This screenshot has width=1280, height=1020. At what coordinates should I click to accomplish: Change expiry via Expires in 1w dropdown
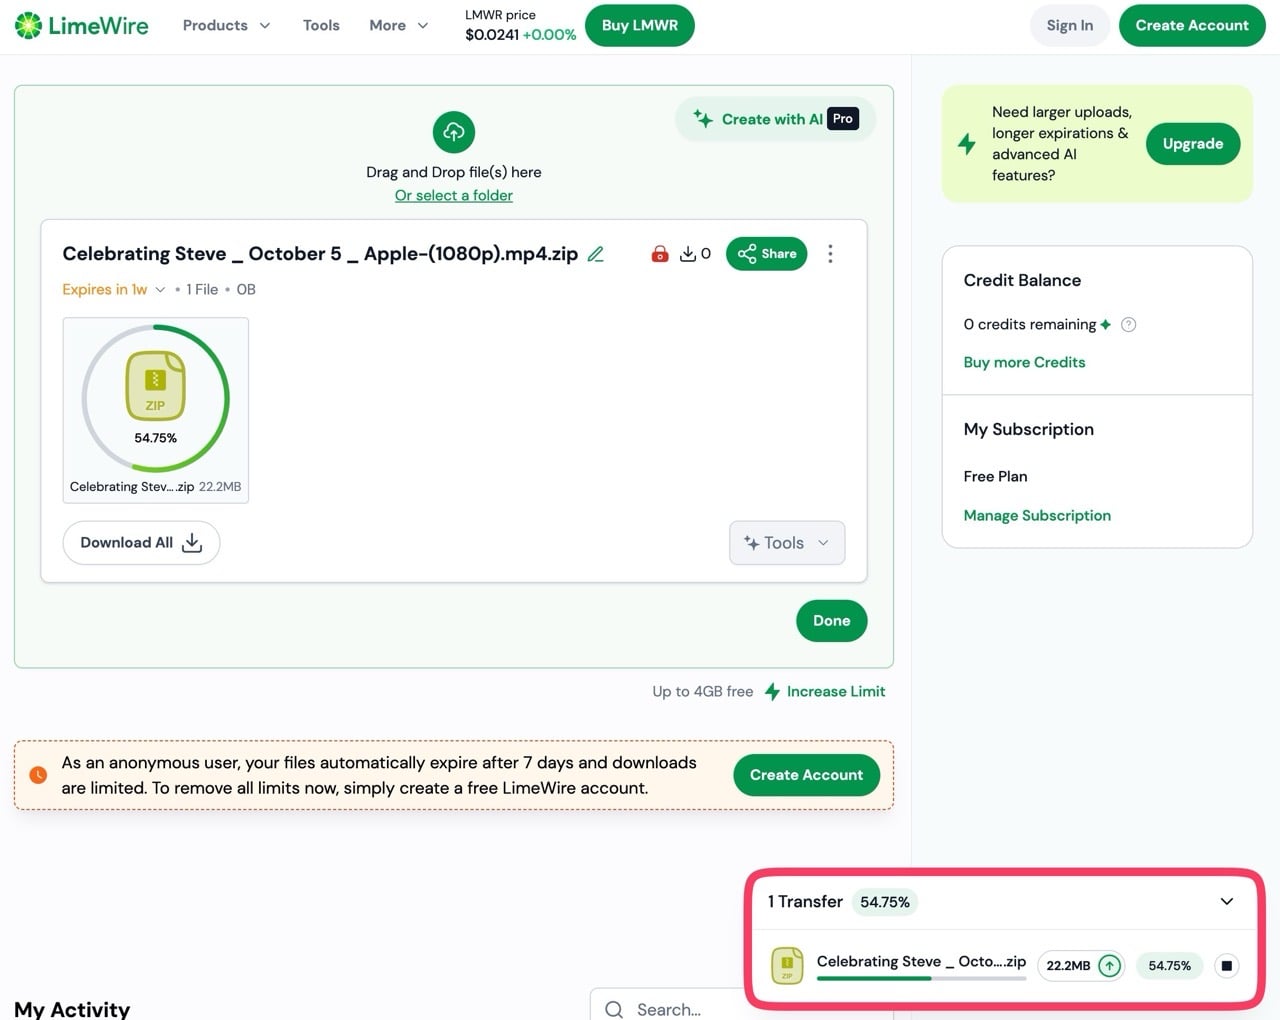(x=113, y=289)
